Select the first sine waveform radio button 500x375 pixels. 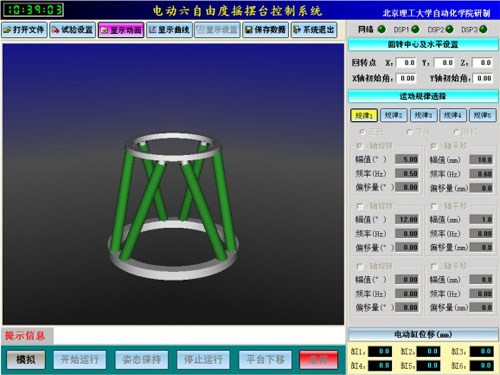pos(363,132)
